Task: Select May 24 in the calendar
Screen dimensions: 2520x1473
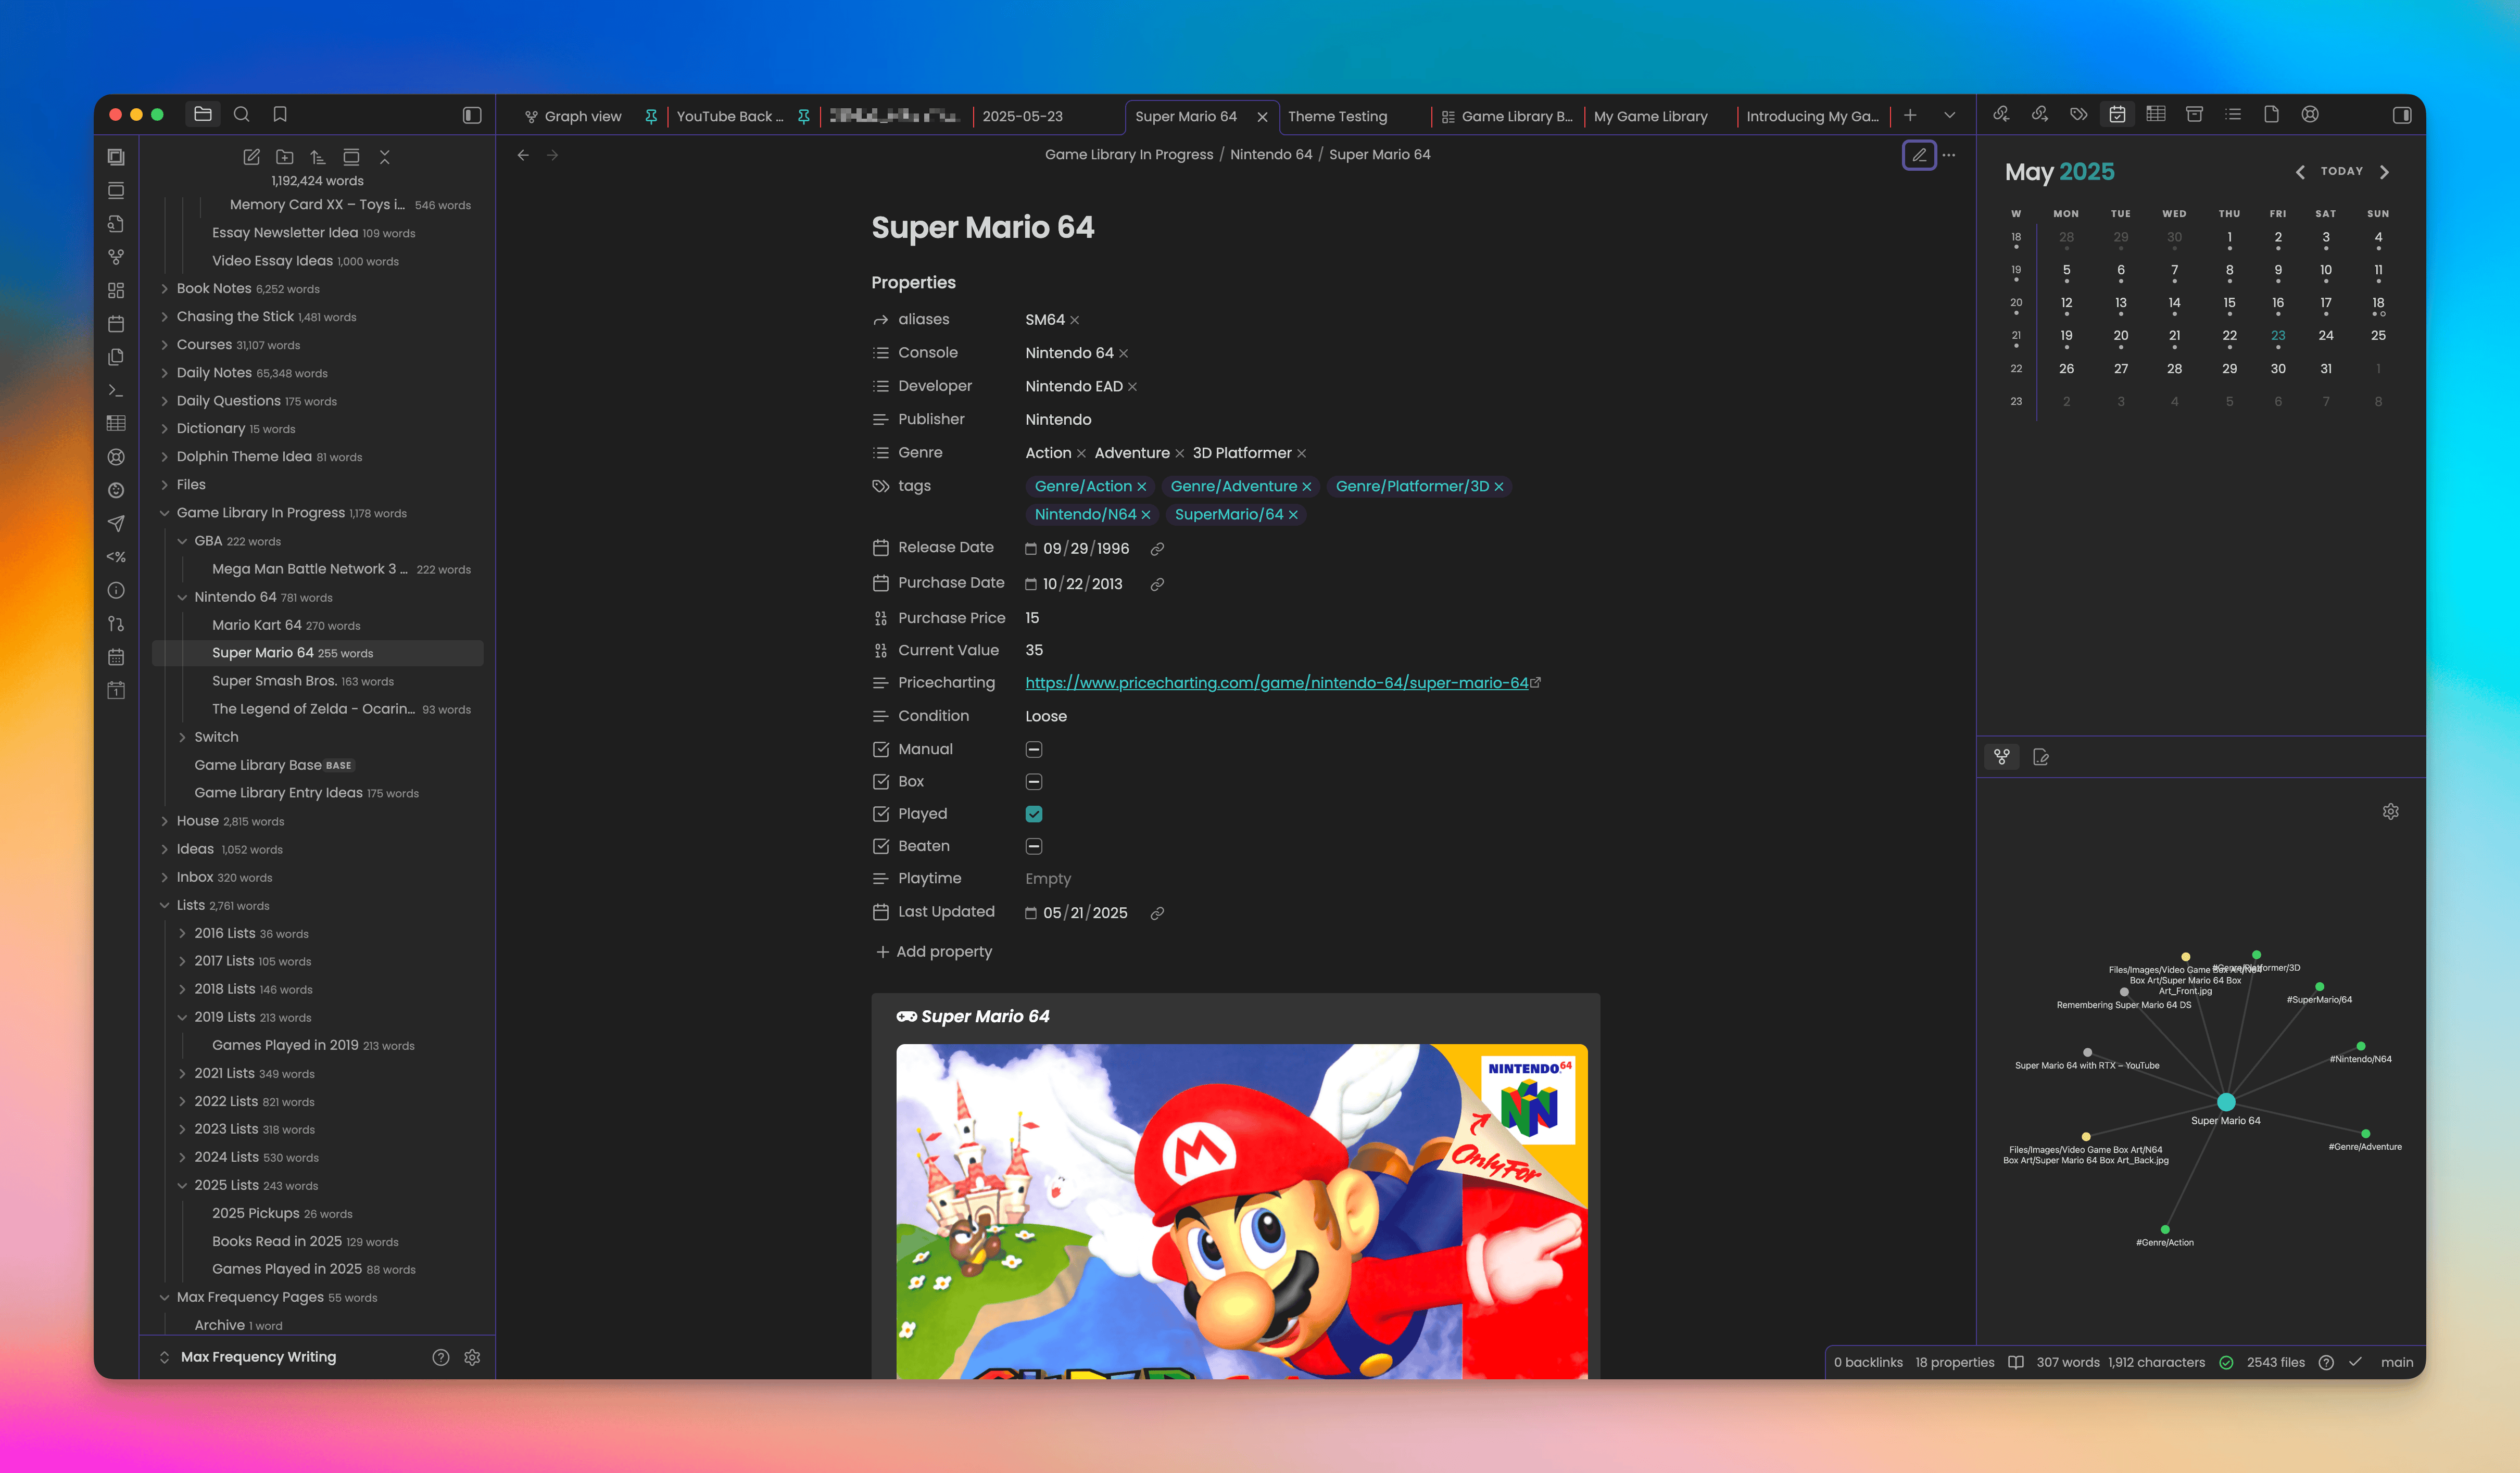Action: [x=2325, y=336]
